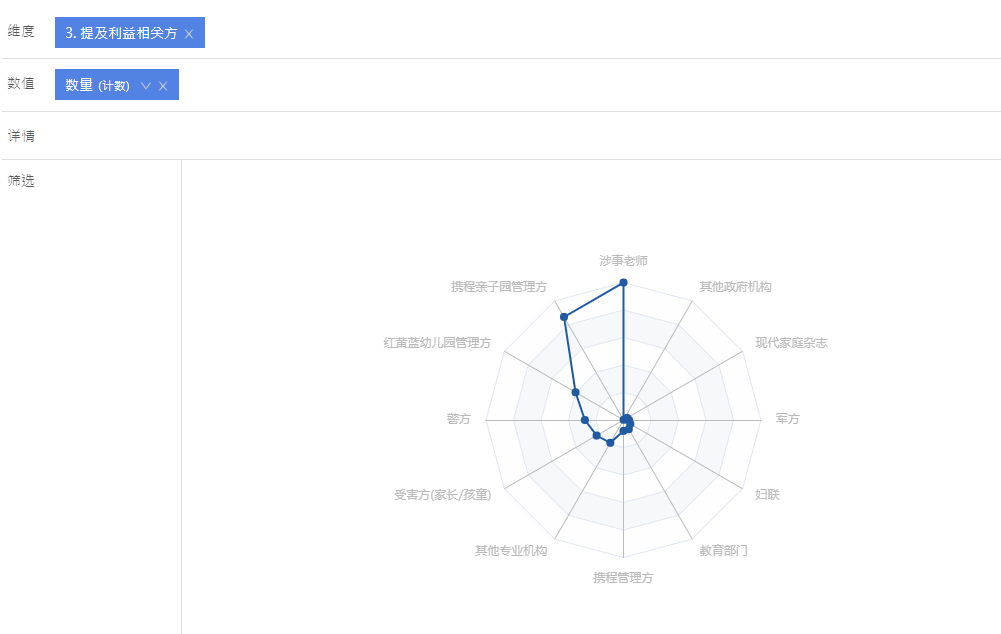1001x634 pixels.
Task: Click the 其他专业机构 radar data point
Action: [x=610, y=443]
